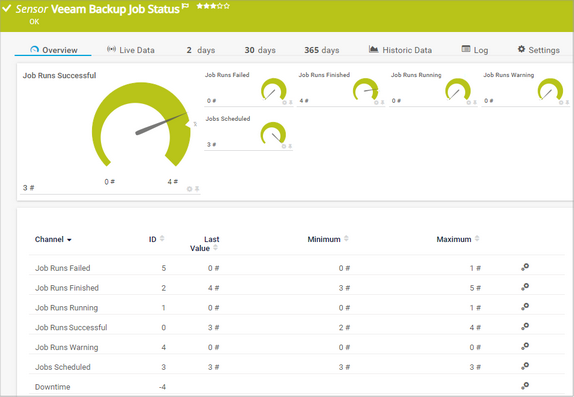Sort table by Minimum column
The height and width of the screenshot is (397, 574).
[x=328, y=239]
